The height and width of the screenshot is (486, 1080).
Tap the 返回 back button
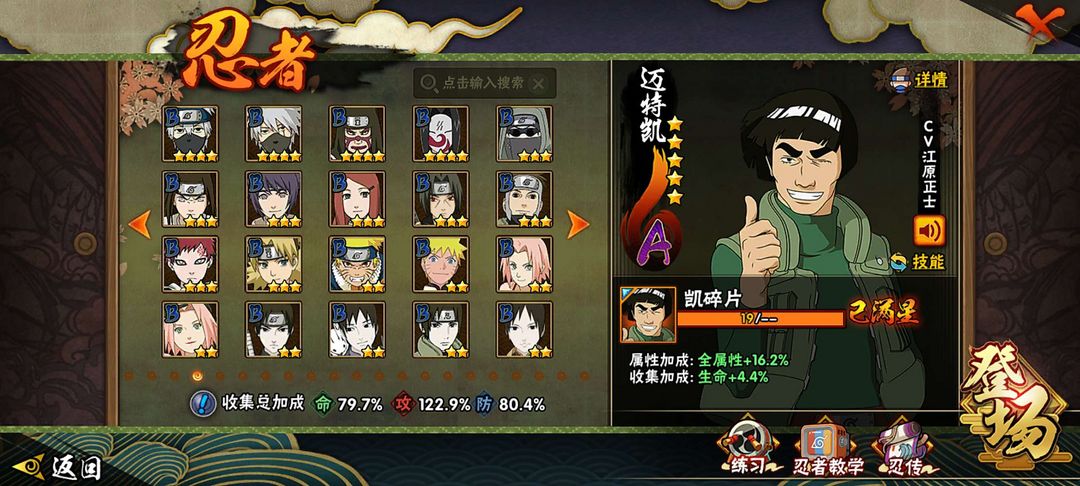(59, 467)
